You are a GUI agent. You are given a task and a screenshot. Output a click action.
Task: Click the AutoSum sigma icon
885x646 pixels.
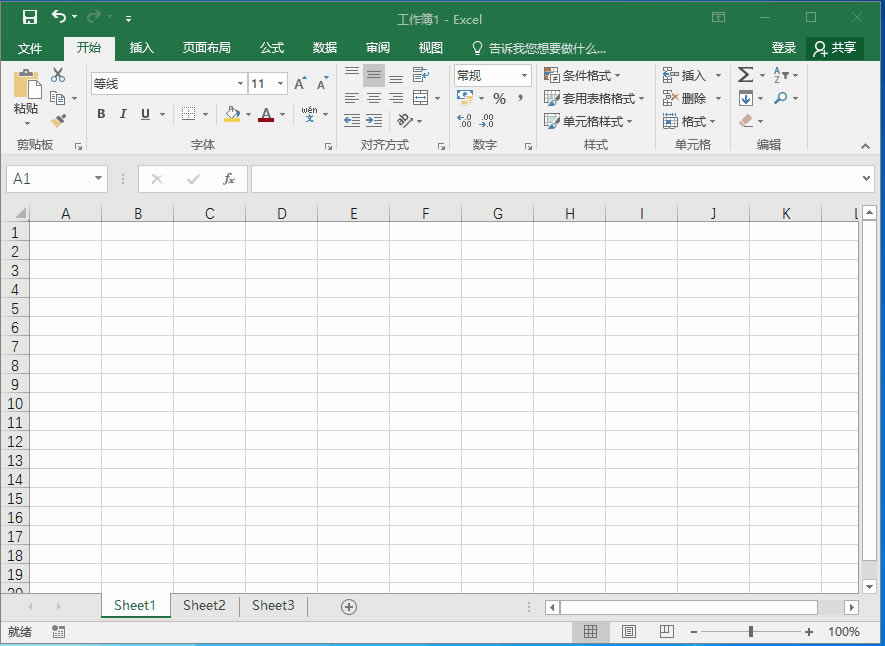[745, 75]
